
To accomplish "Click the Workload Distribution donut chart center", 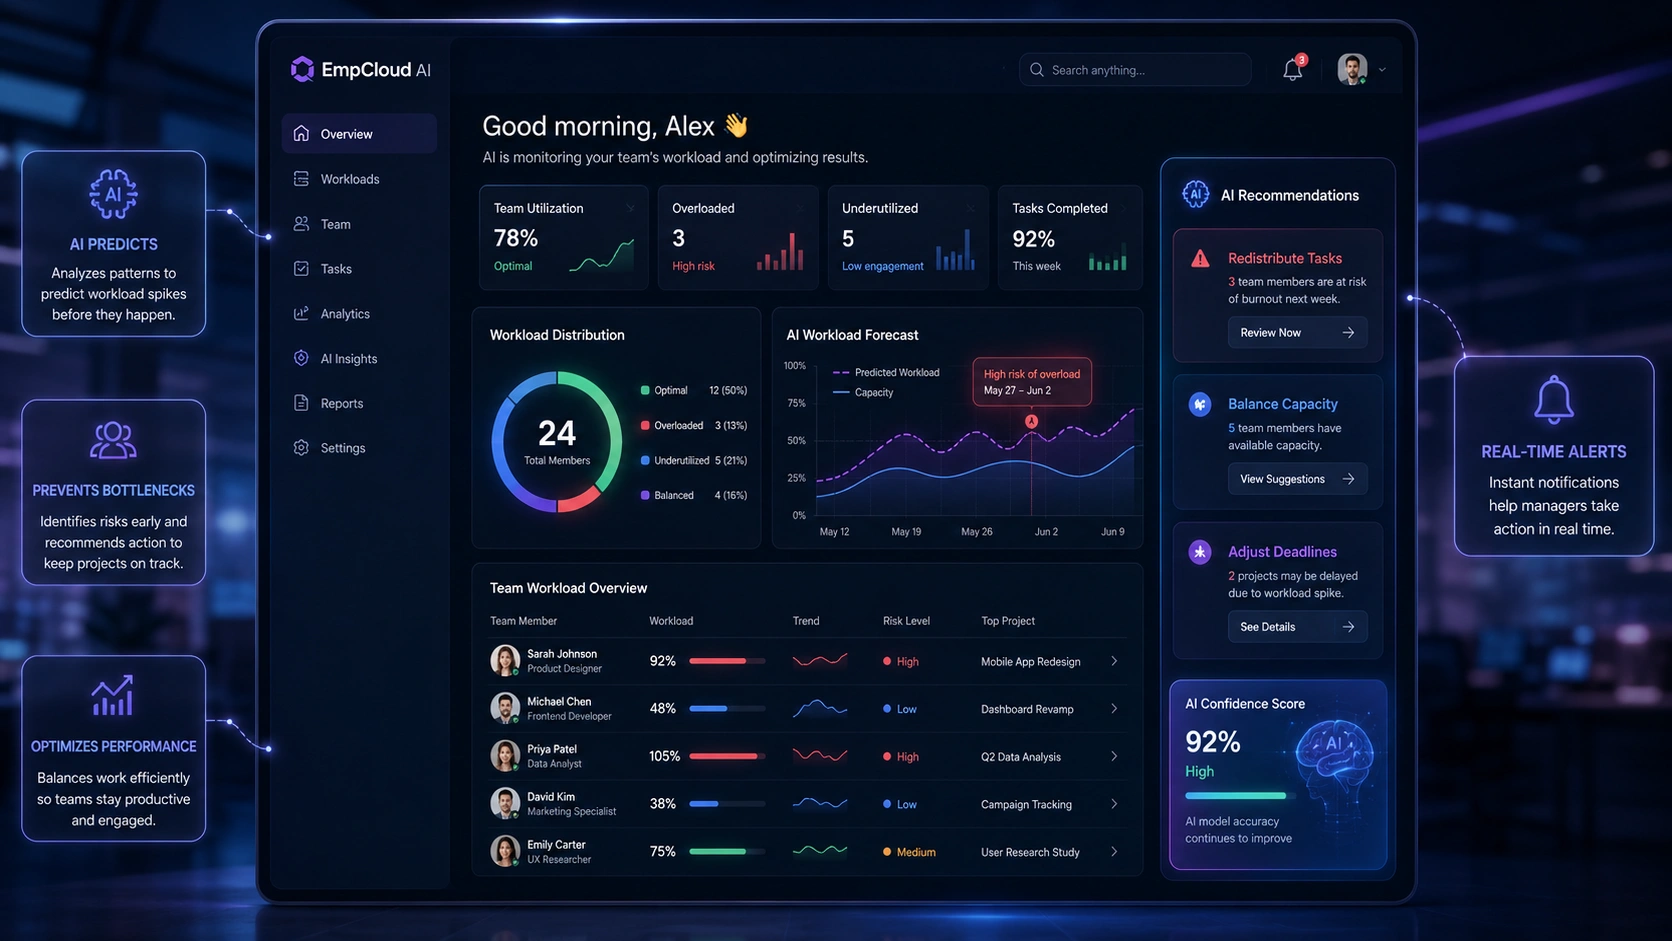I will [x=557, y=441].
